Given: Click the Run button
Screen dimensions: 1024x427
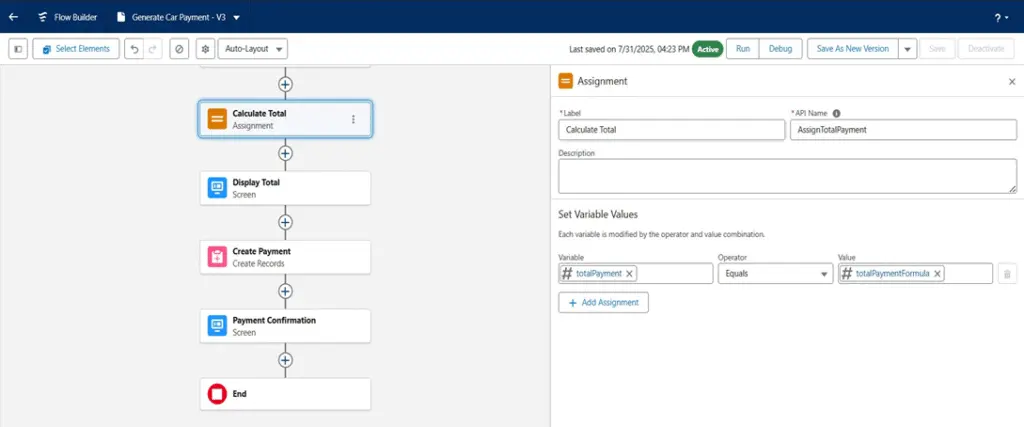Looking at the screenshot, I should pos(743,49).
